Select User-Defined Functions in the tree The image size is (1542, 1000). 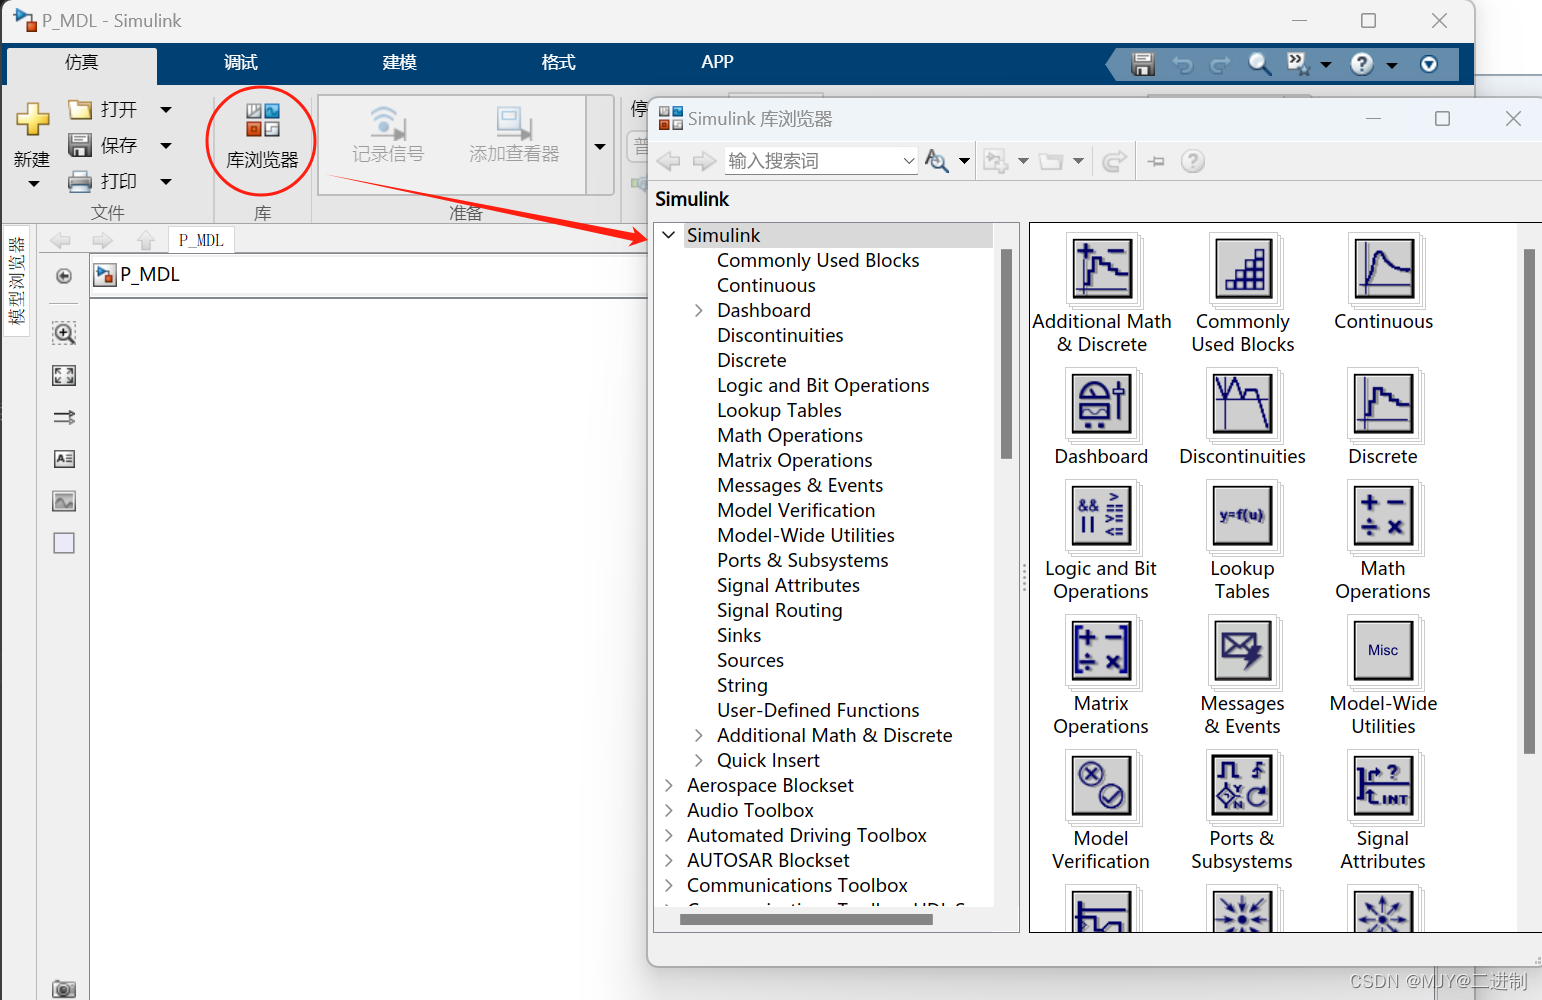(818, 710)
